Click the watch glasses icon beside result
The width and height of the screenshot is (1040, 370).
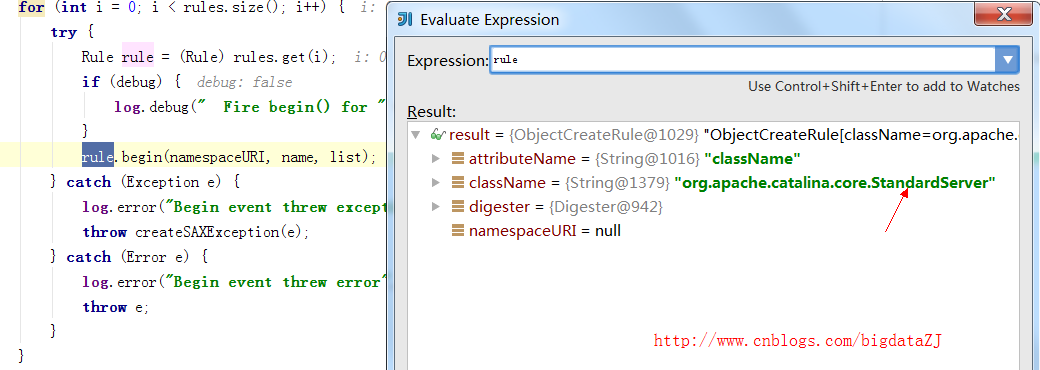pos(438,135)
